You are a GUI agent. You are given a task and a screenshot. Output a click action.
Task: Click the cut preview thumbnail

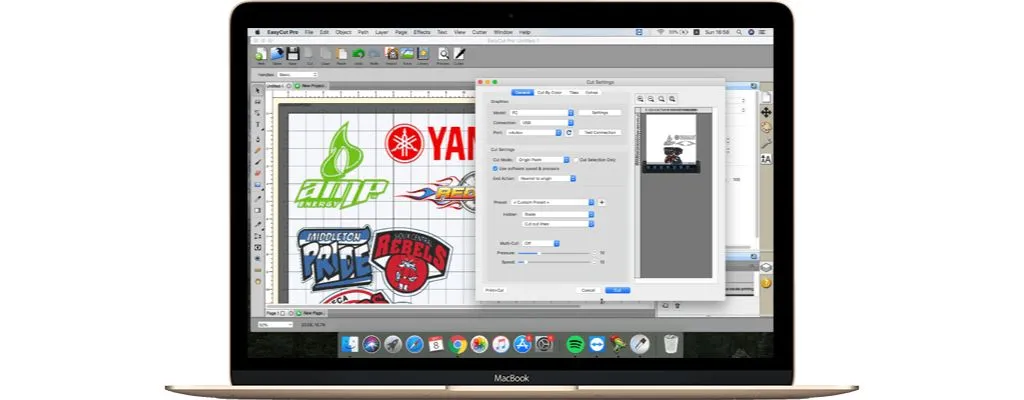672,144
